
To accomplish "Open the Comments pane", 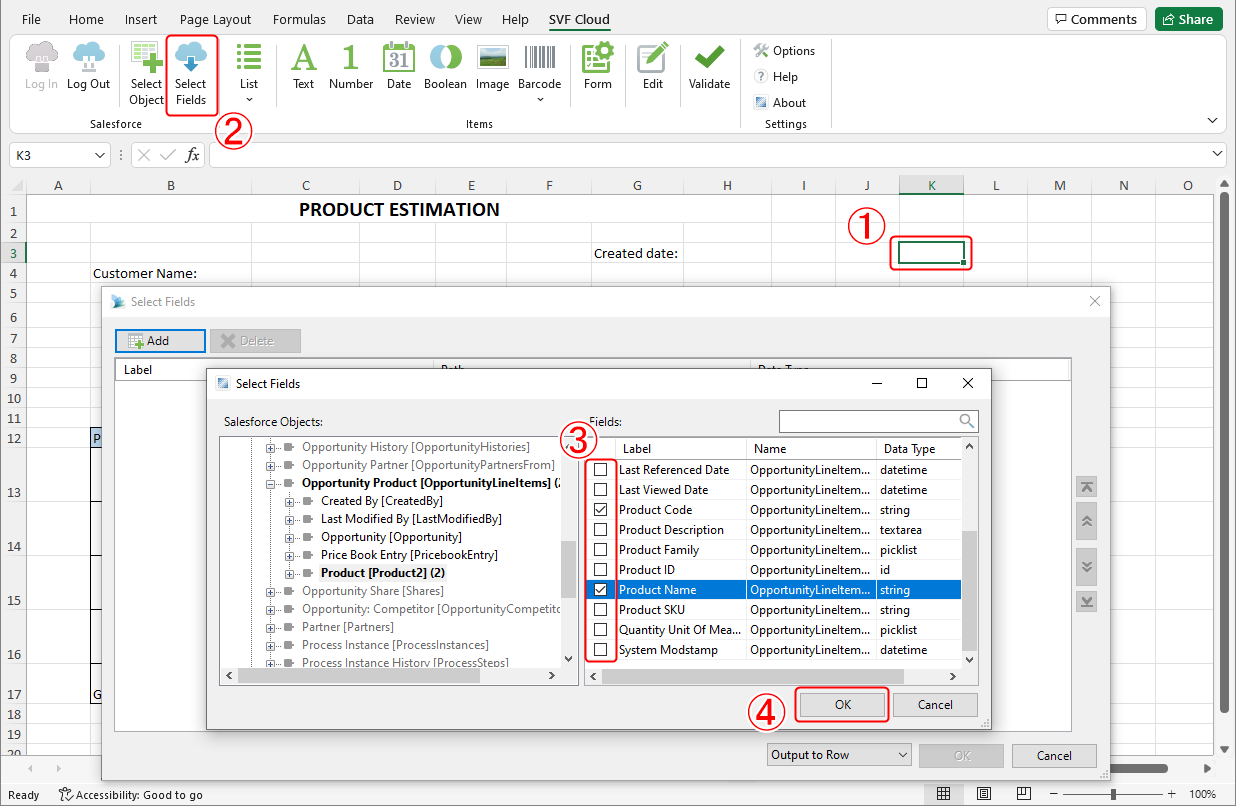I will pyautogui.click(x=1096, y=19).
